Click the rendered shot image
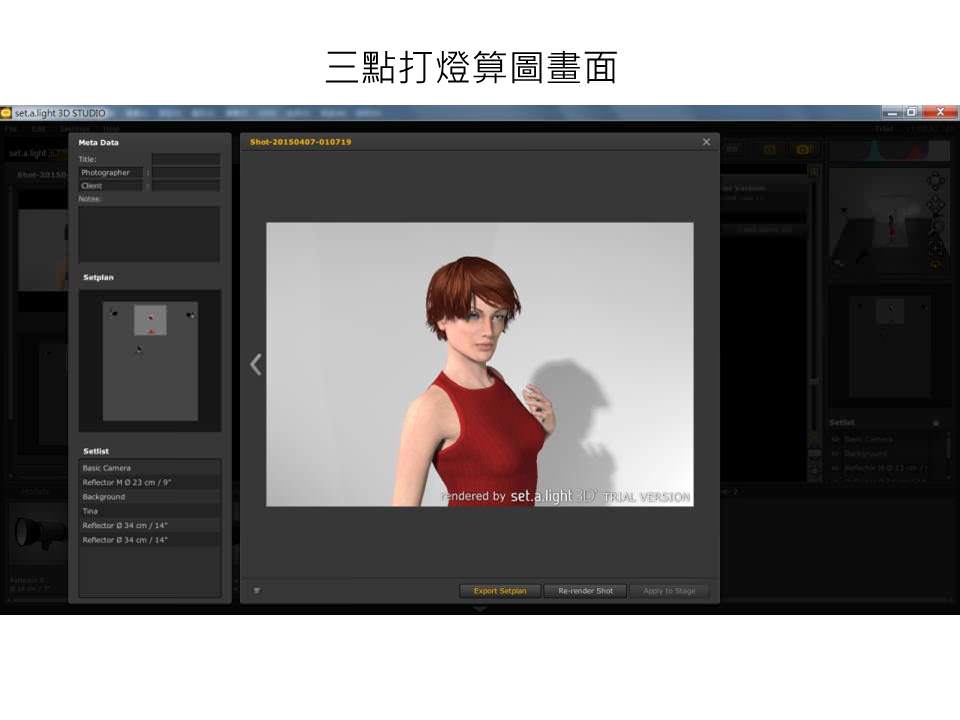This screenshot has height=720, width=960. click(479, 364)
